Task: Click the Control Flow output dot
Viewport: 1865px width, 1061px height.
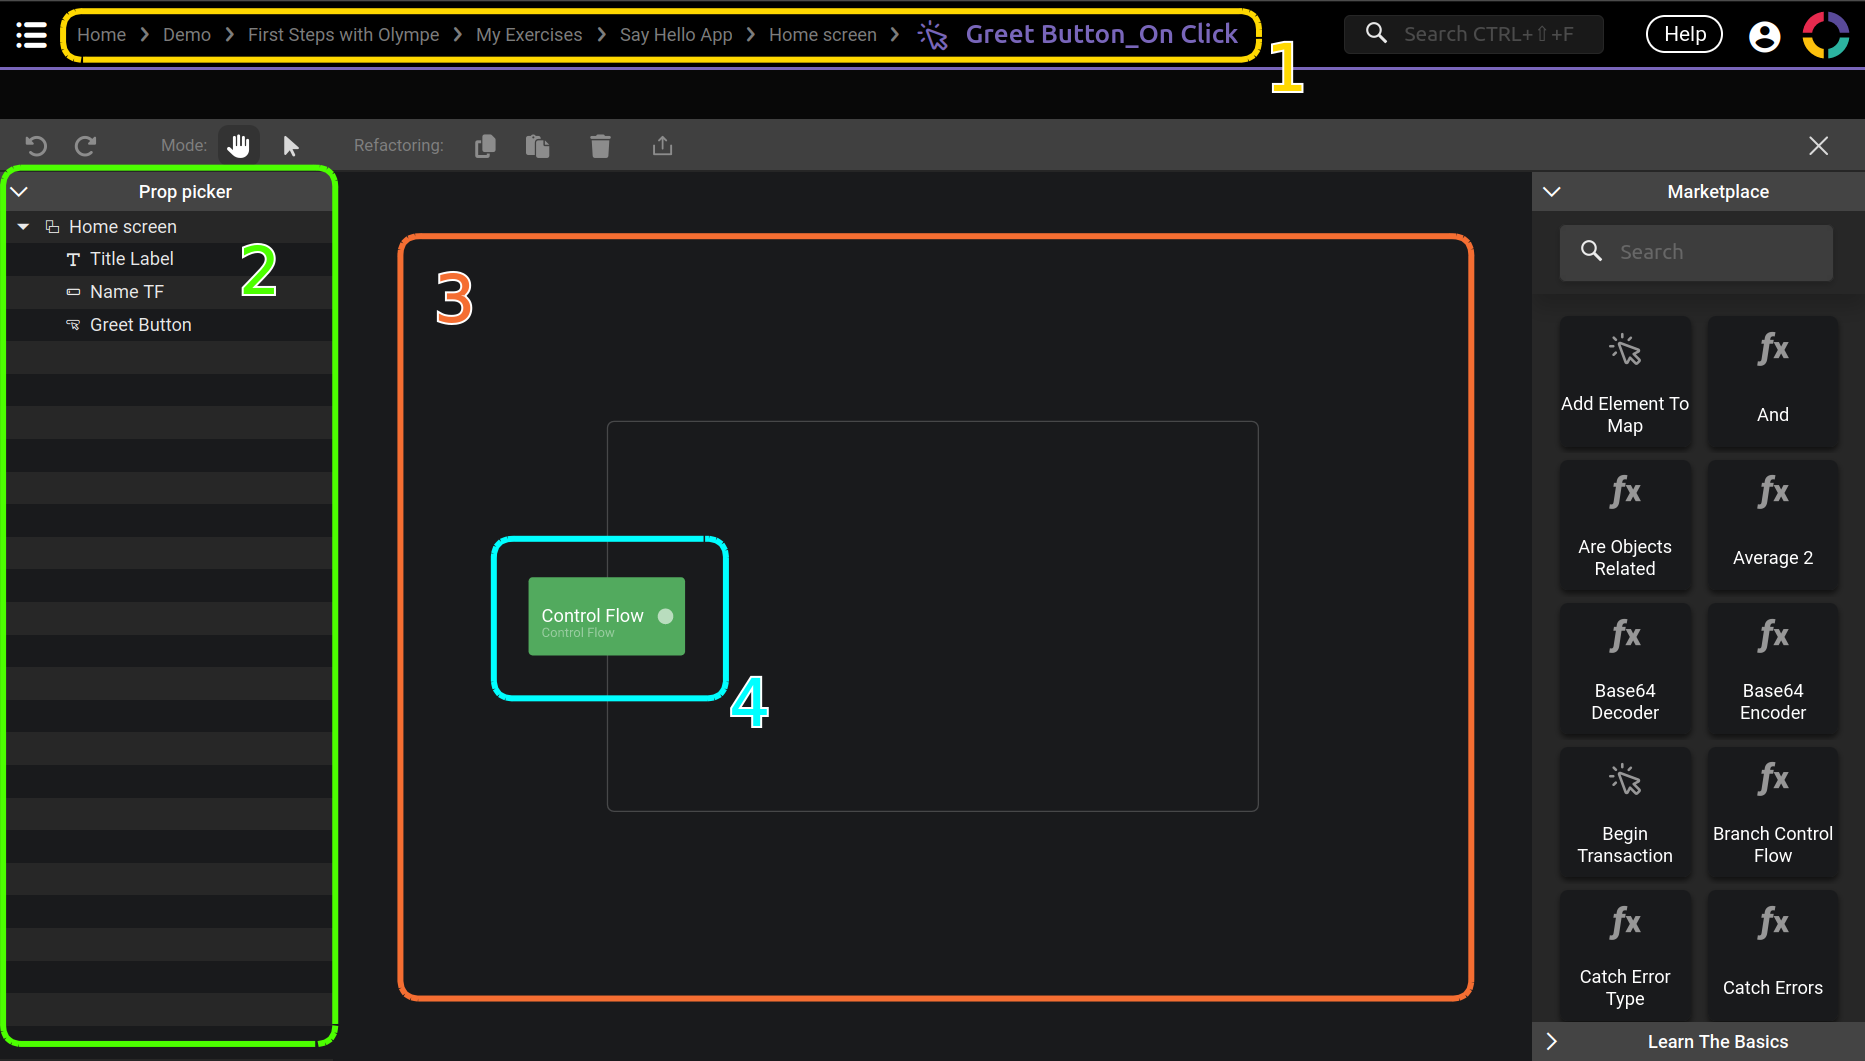Action: click(x=665, y=616)
